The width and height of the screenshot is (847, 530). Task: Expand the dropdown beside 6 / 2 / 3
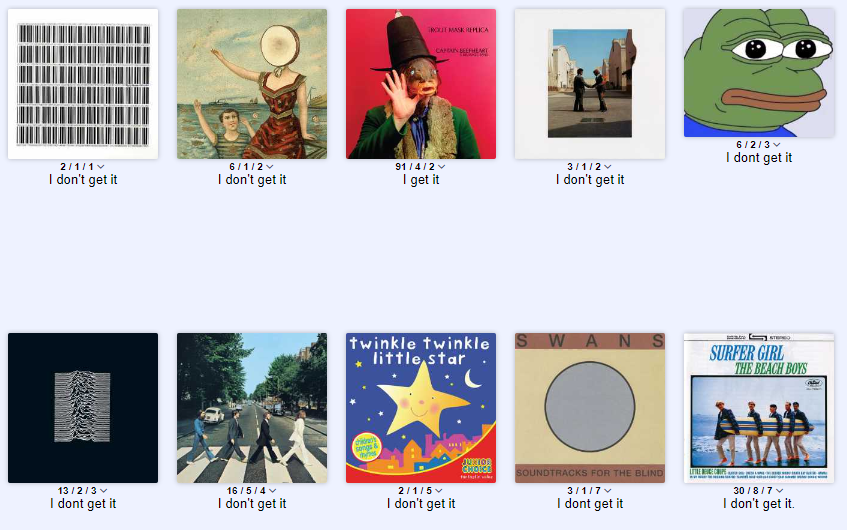click(776, 145)
